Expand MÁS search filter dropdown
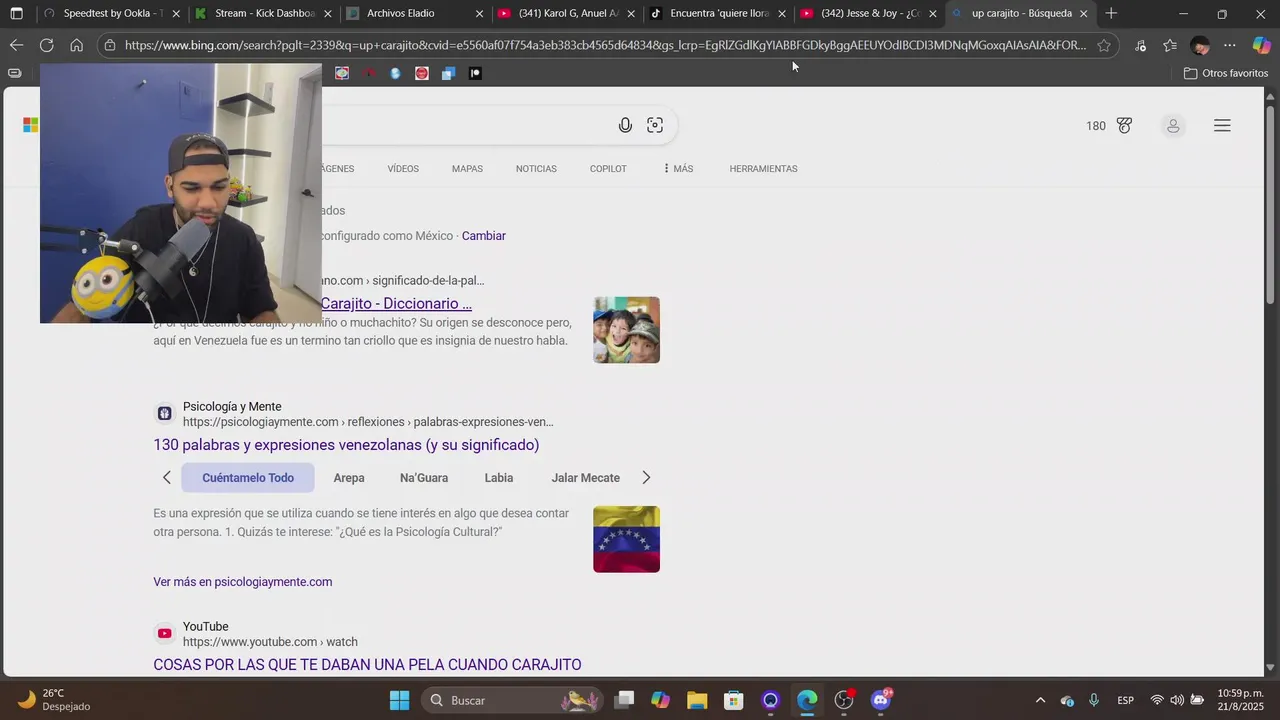Screen dimensions: 1280x720 pyautogui.click(x=678, y=169)
